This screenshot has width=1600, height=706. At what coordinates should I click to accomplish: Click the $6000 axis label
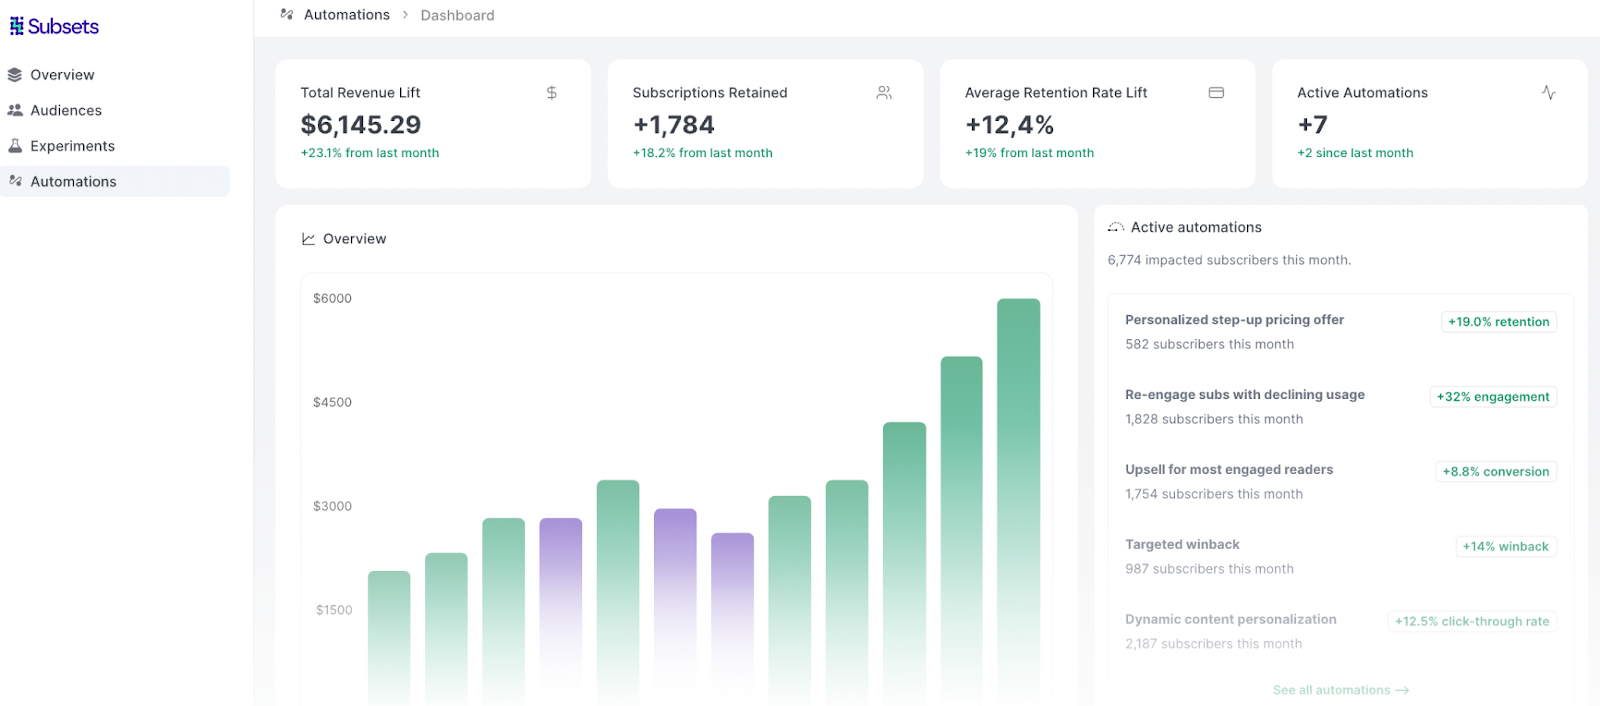coord(332,298)
